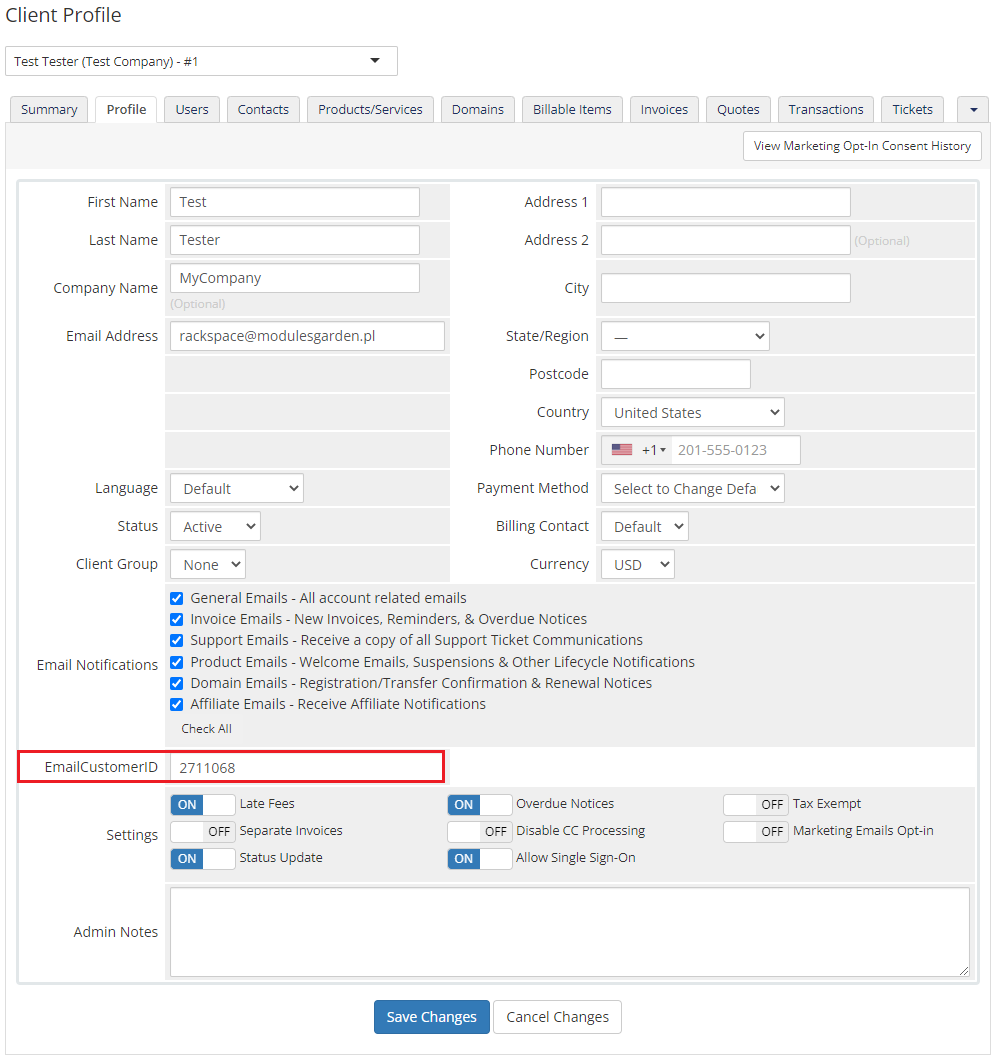Focus the Postcode field
This screenshot has height=1056, width=998.
pos(675,374)
